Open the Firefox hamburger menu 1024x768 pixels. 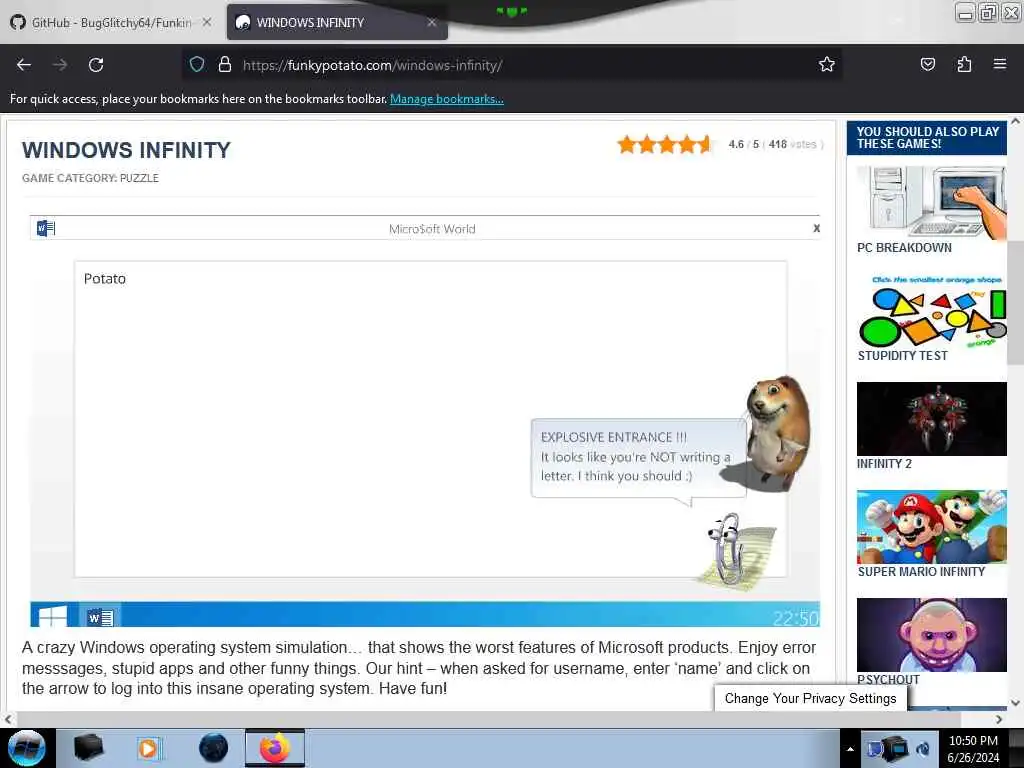tap(1000, 64)
